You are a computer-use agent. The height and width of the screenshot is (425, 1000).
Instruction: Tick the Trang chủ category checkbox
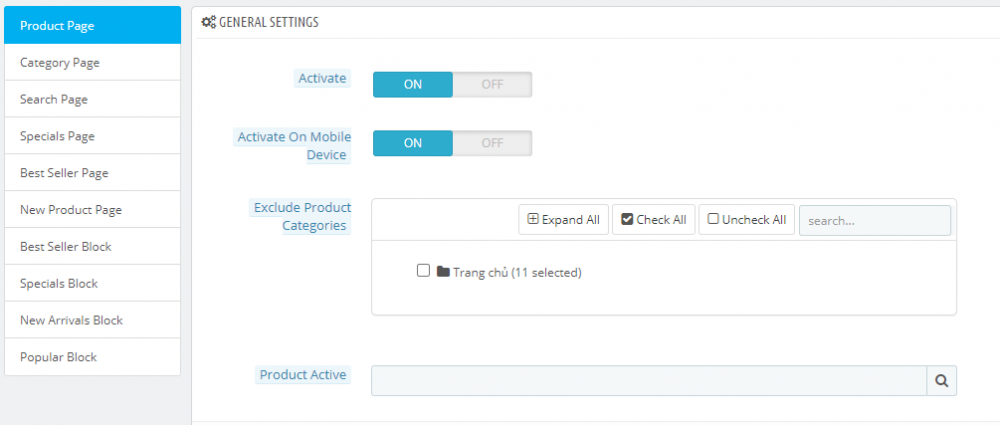coord(423,271)
